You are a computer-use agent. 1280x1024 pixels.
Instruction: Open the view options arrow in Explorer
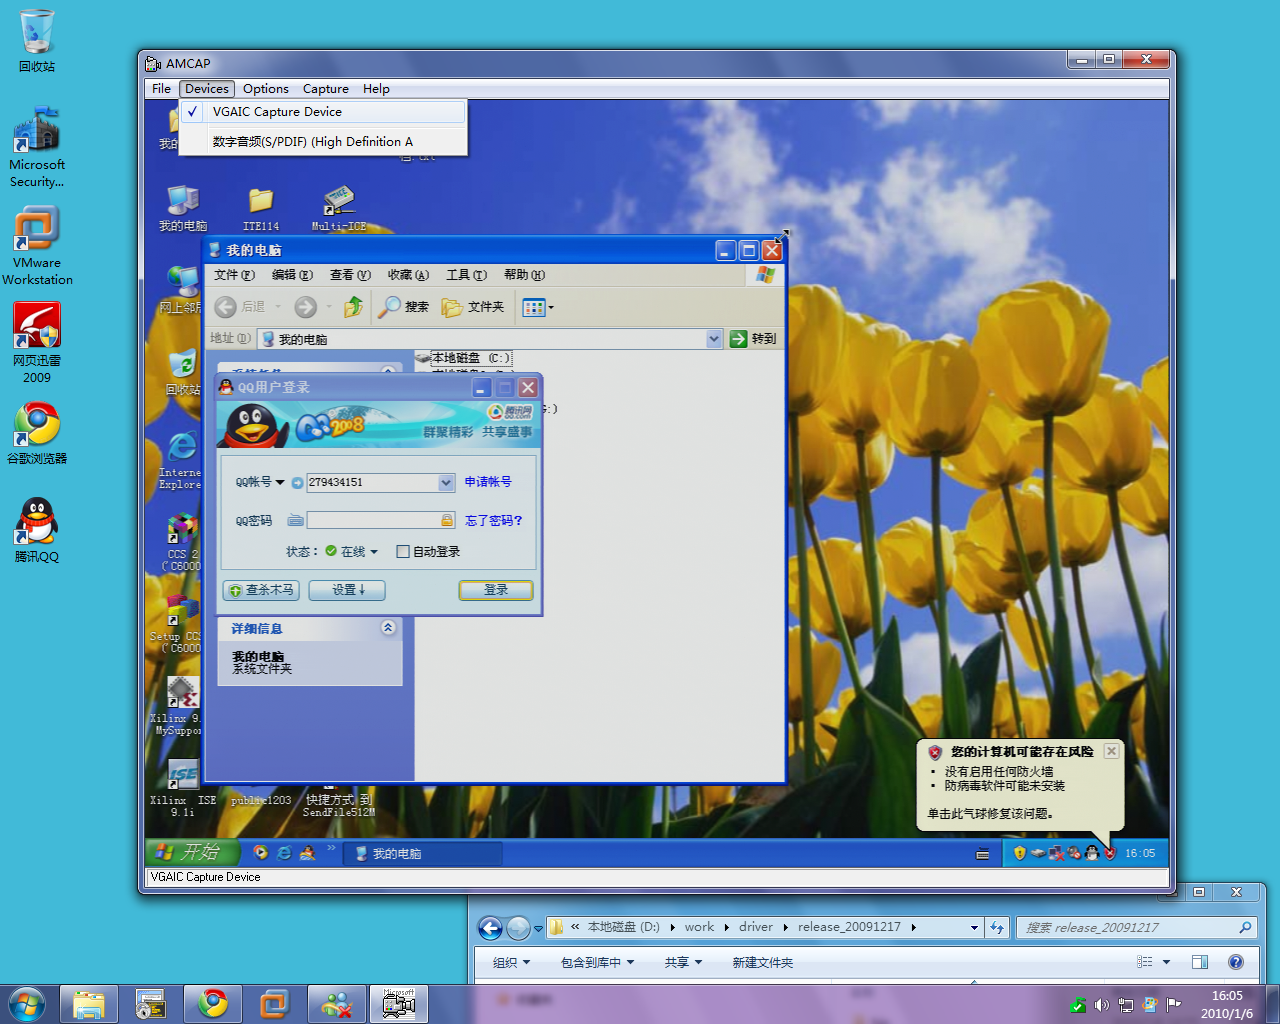coord(1166,962)
